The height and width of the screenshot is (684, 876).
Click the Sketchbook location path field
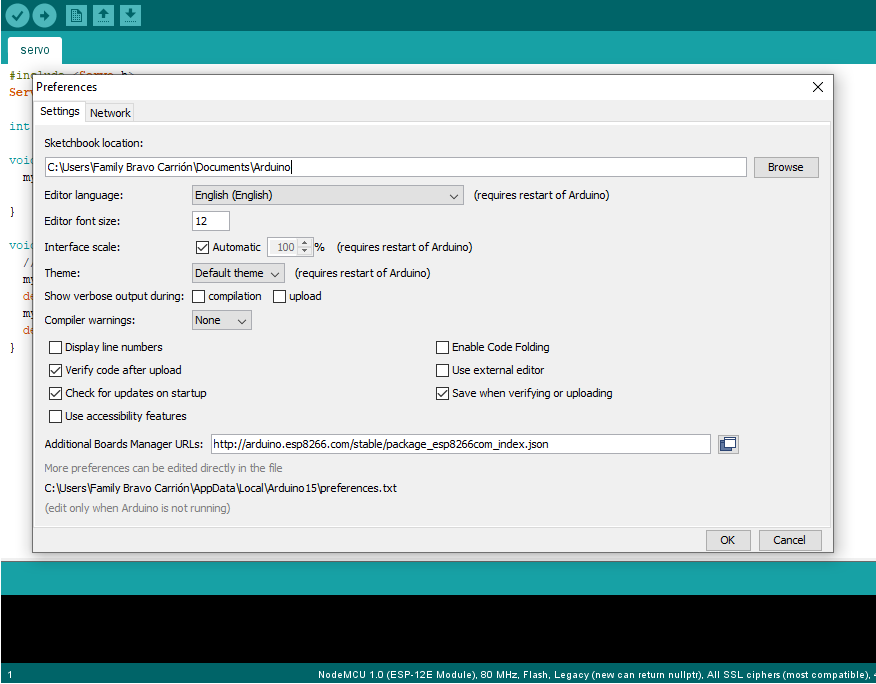pyautogui.click(x=396, y=167)
